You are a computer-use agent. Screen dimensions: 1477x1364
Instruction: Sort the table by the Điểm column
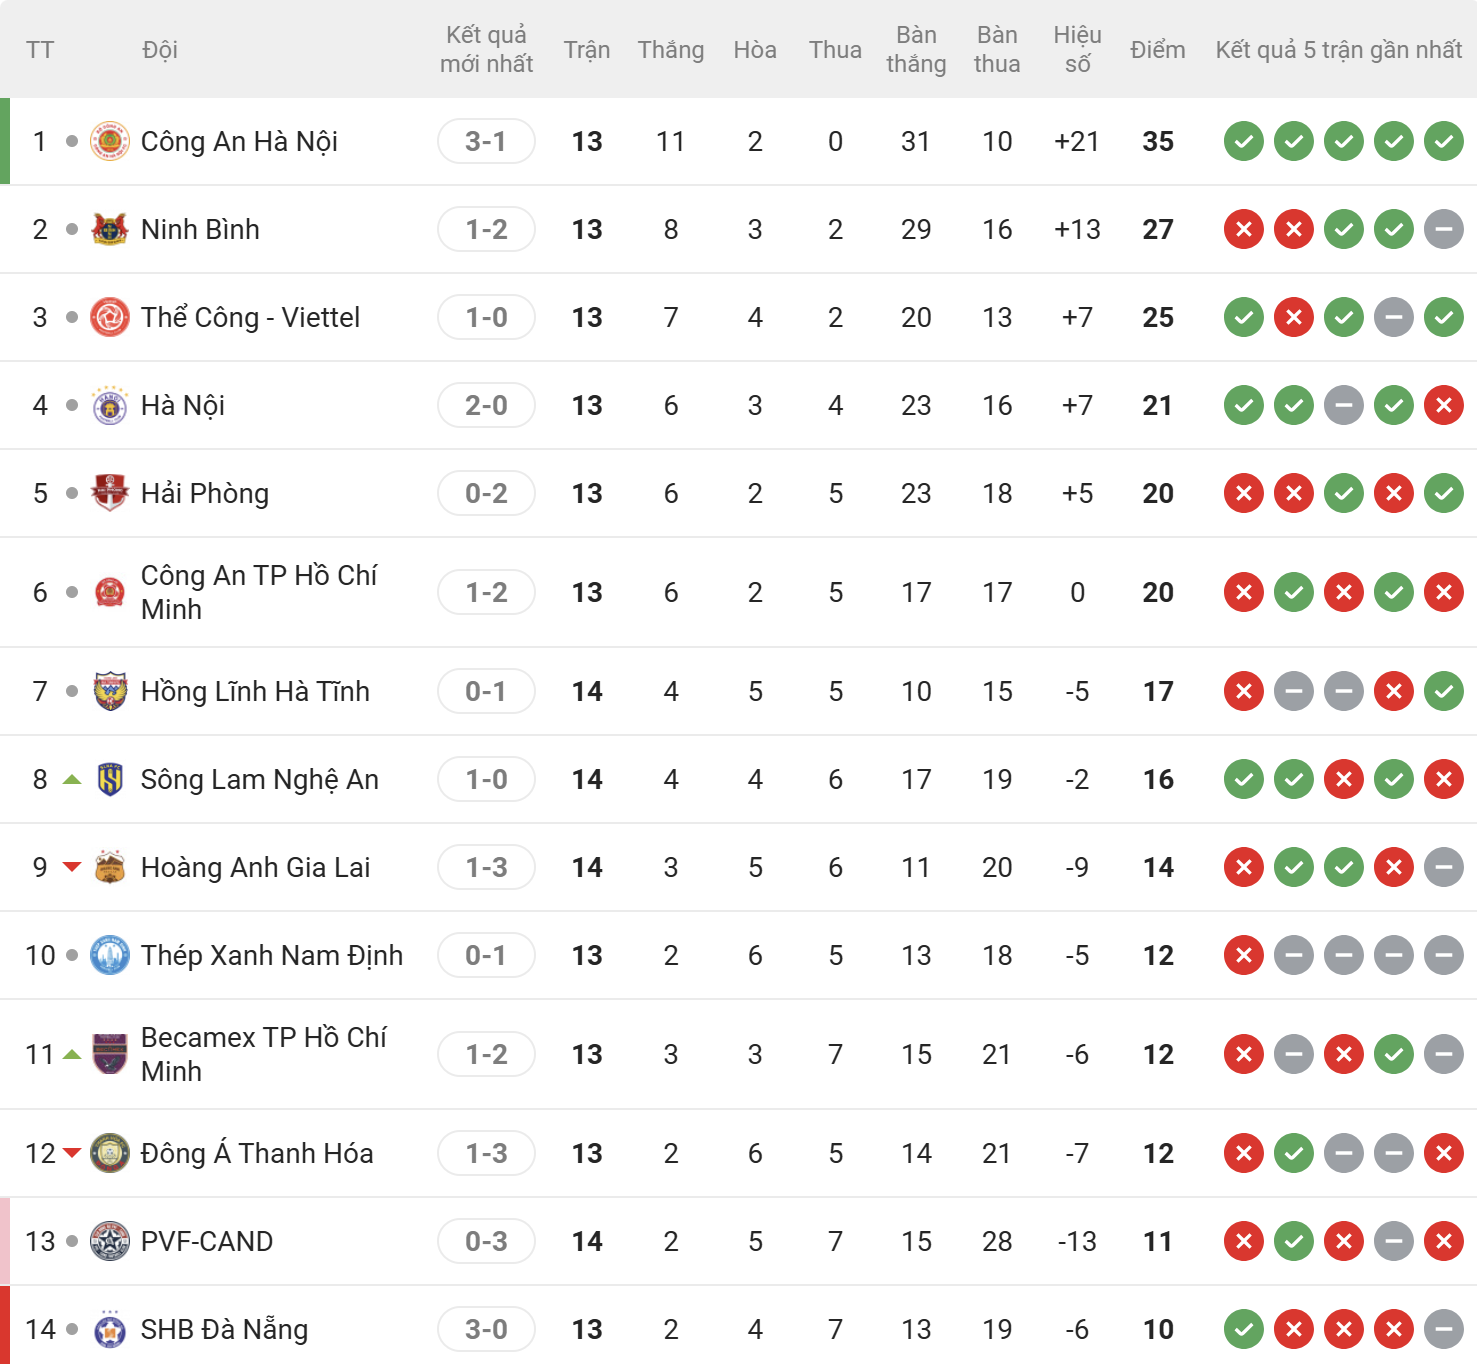[x=1157, y=50]
